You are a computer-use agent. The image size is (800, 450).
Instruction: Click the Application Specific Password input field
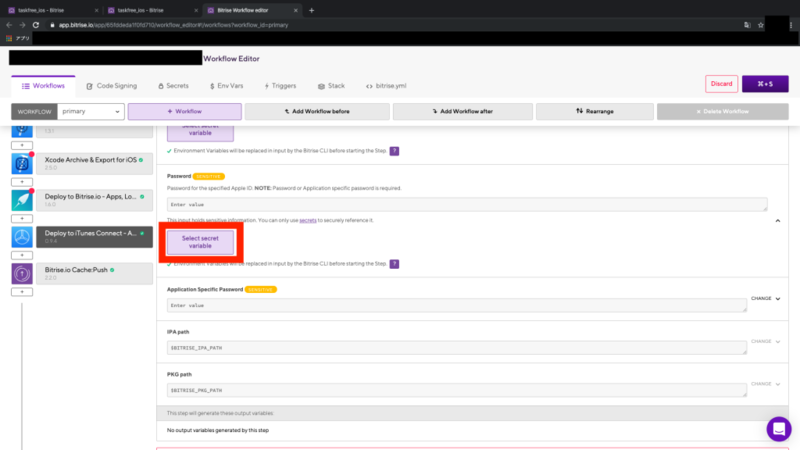click(457, 306)
